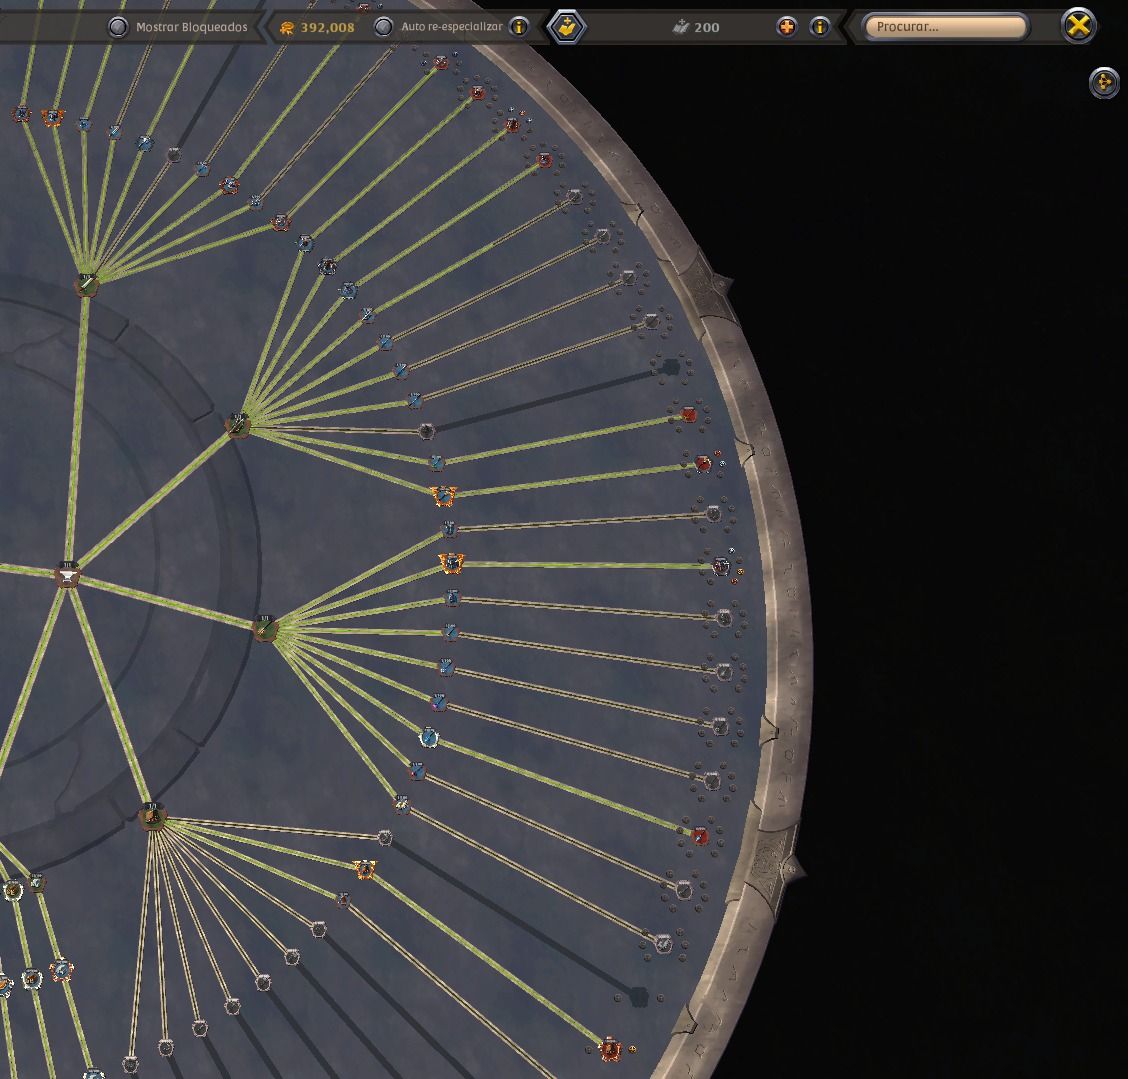1128x1079 pixels.
Task: Click the recenter icon below the close button
Action: coord(1104,83)
